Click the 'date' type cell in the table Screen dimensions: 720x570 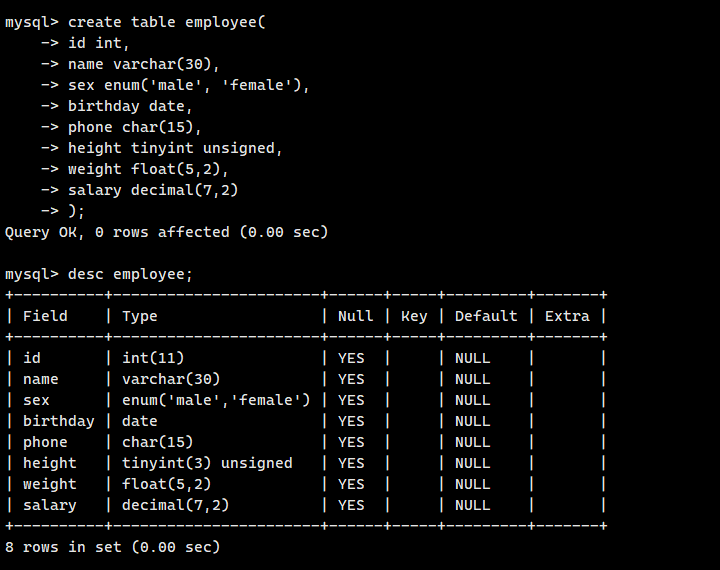click(140, 421)
